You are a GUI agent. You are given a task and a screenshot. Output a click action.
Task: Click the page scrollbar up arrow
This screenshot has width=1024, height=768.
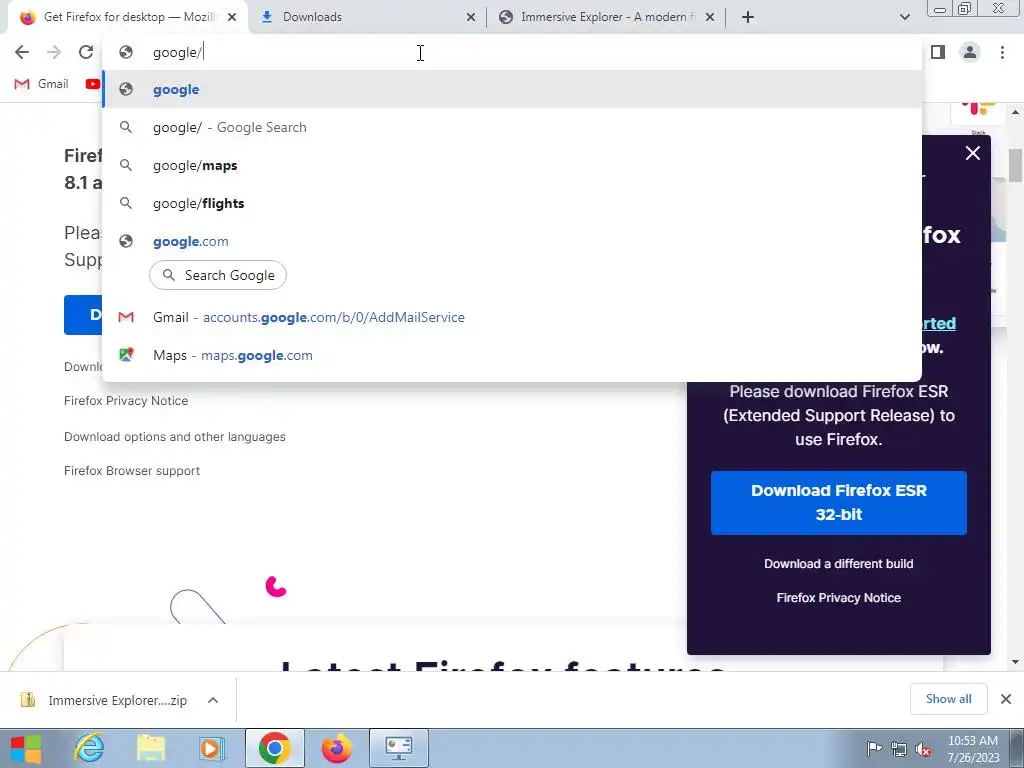pyautogui.click(x=1016, y=112)
